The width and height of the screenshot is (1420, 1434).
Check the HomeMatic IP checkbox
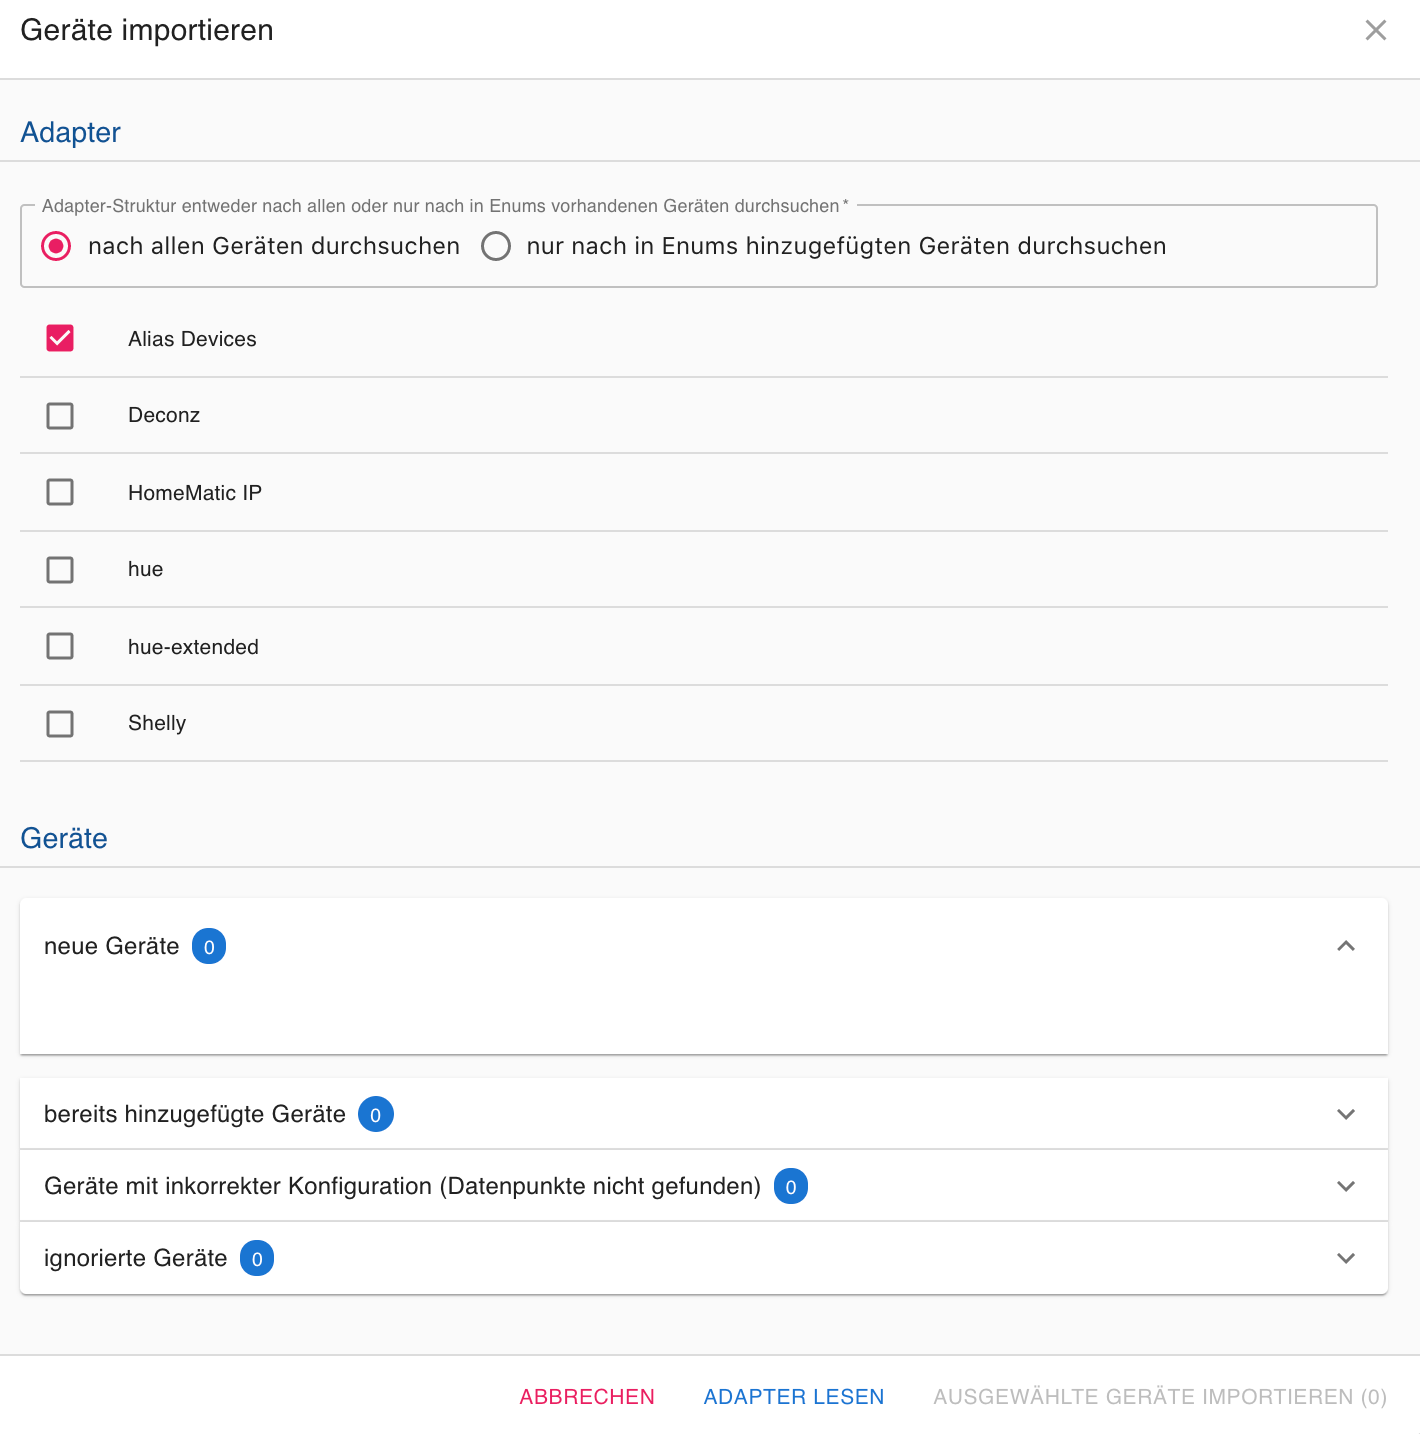pyautogui.click(x=60, y=492)
